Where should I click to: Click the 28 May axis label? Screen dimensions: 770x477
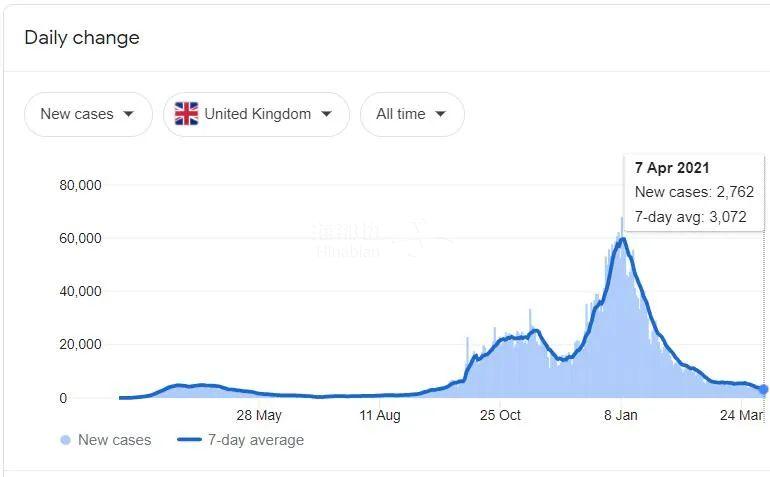pyautogui.click(x=258, y=416)
